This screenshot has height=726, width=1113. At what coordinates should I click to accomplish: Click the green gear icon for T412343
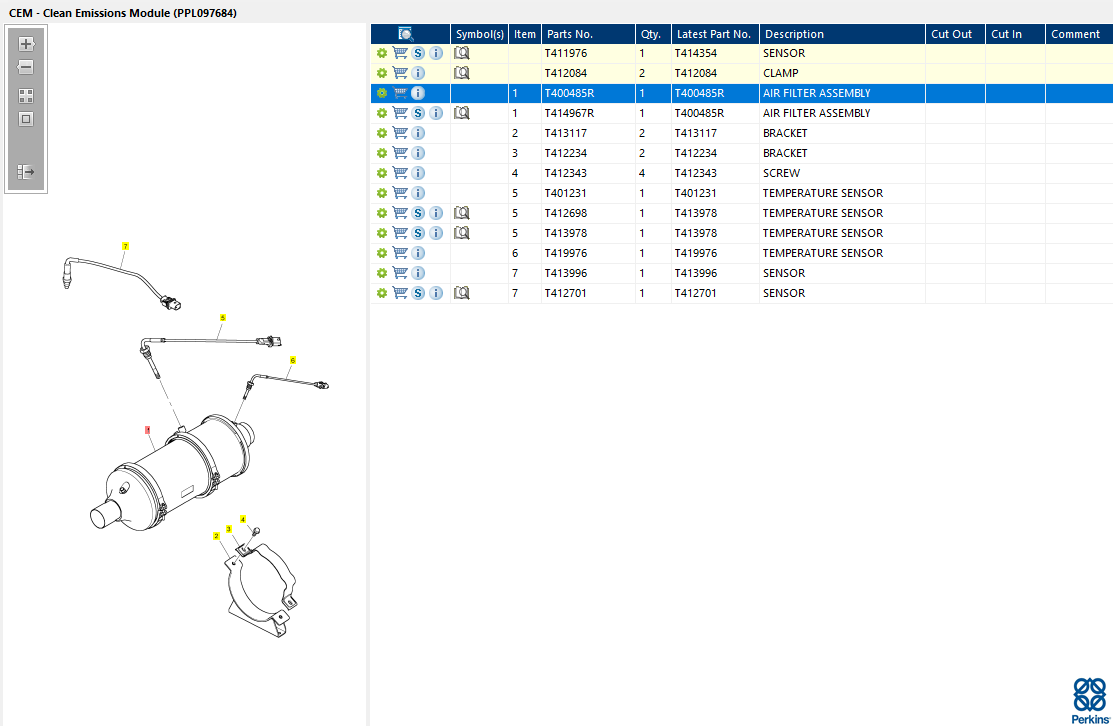click(381, 173)
